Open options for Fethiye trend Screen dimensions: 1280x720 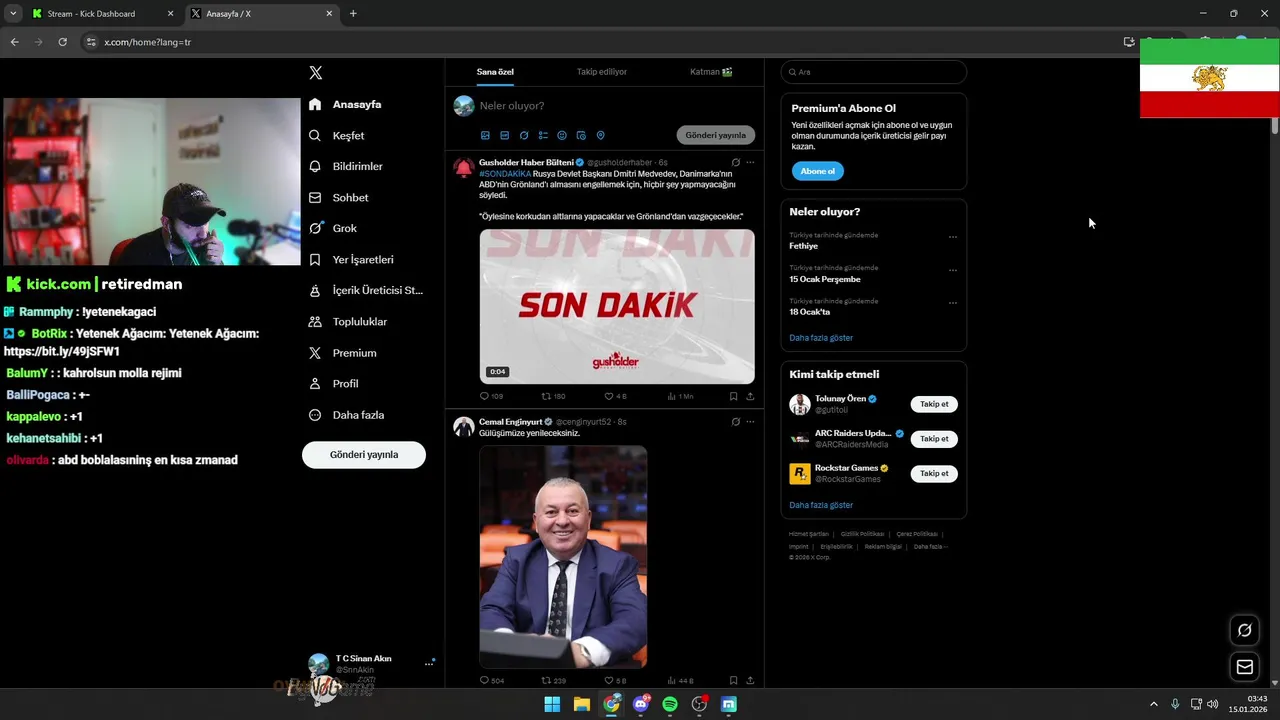click(x=952, y=237)
